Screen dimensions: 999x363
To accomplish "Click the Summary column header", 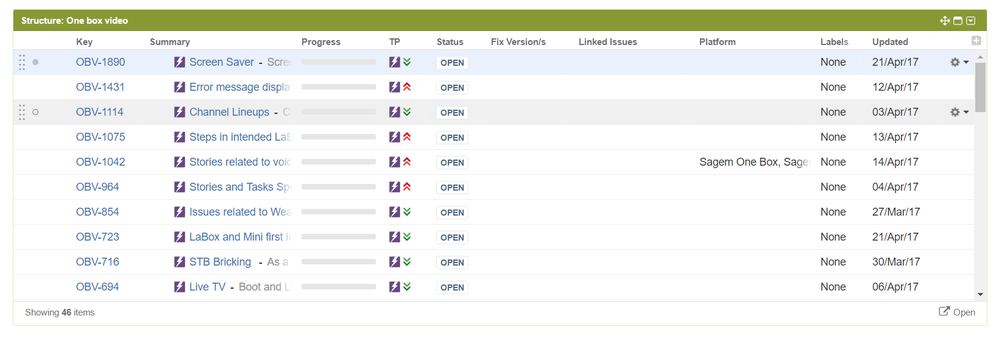I will click(x=169, y=42).
